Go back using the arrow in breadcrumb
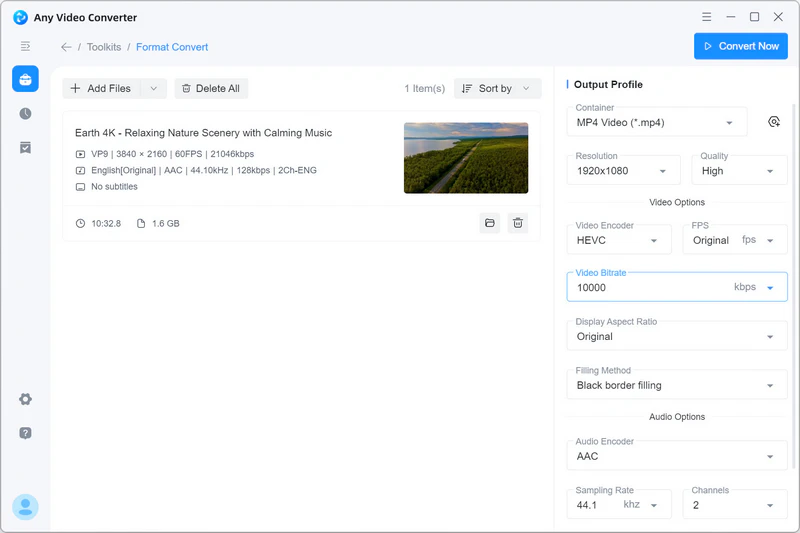 tap(66, 47)
